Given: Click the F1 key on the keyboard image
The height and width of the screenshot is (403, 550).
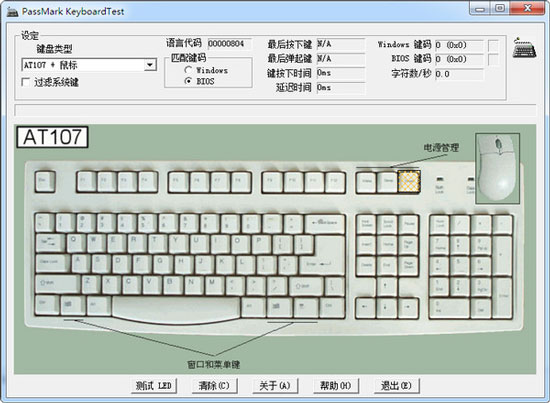Looking at the screenshot, I should click(x=86, y=182).
